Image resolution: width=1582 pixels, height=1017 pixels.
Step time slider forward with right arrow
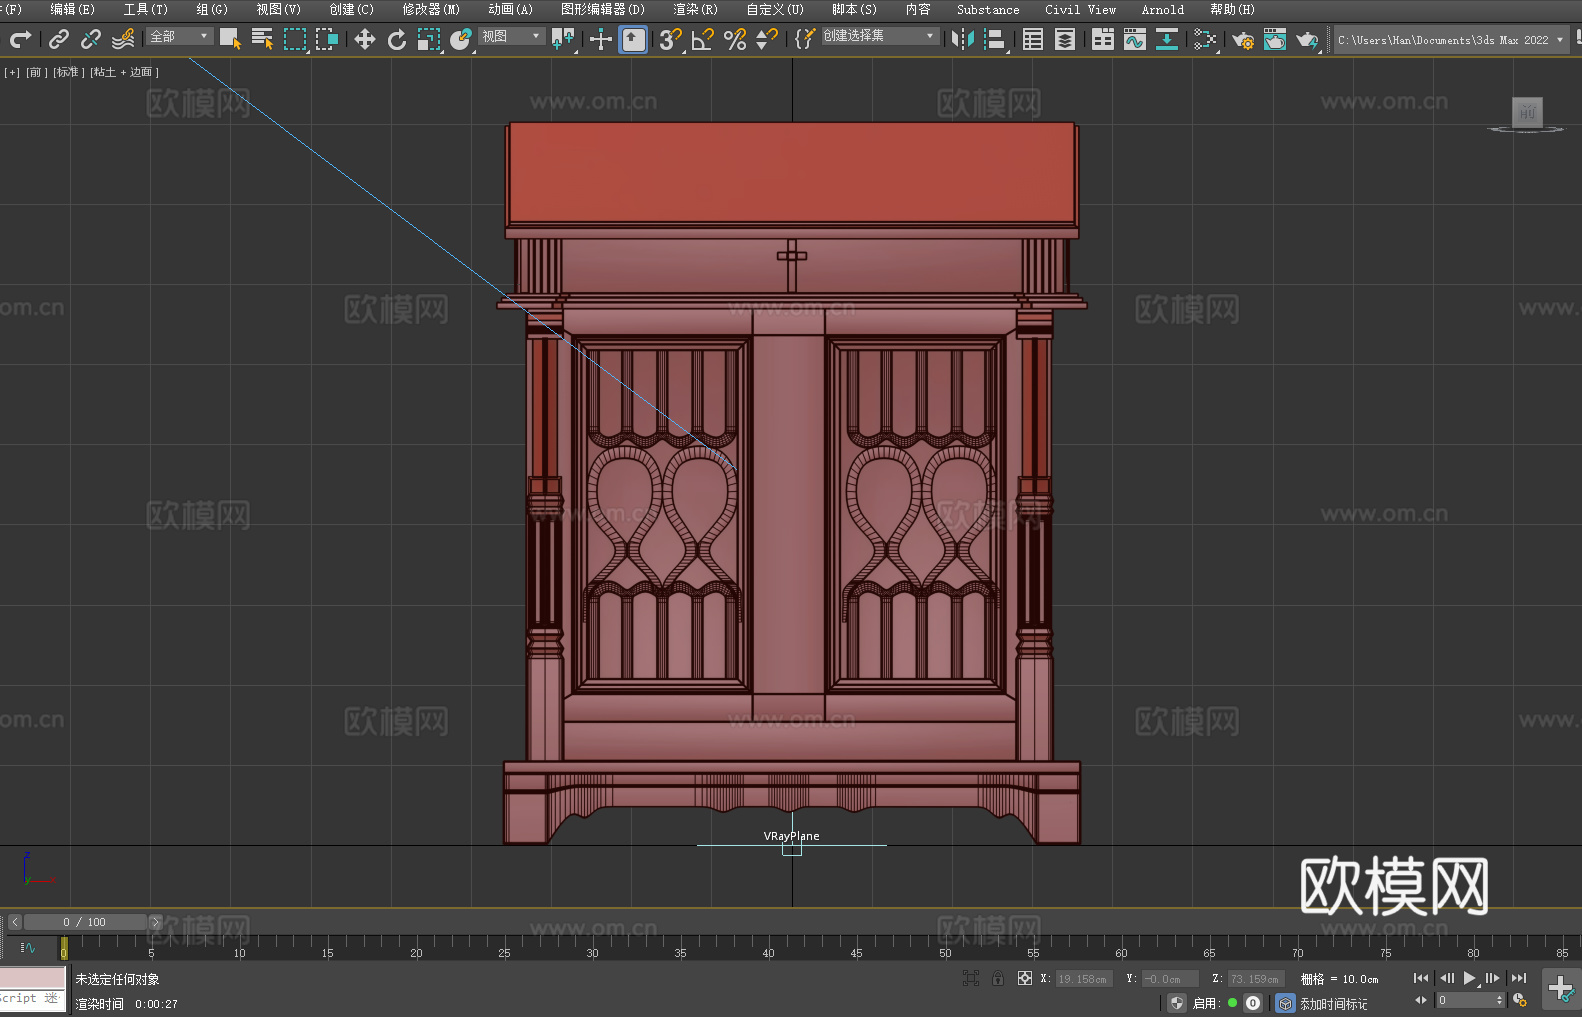pos(155,922)
